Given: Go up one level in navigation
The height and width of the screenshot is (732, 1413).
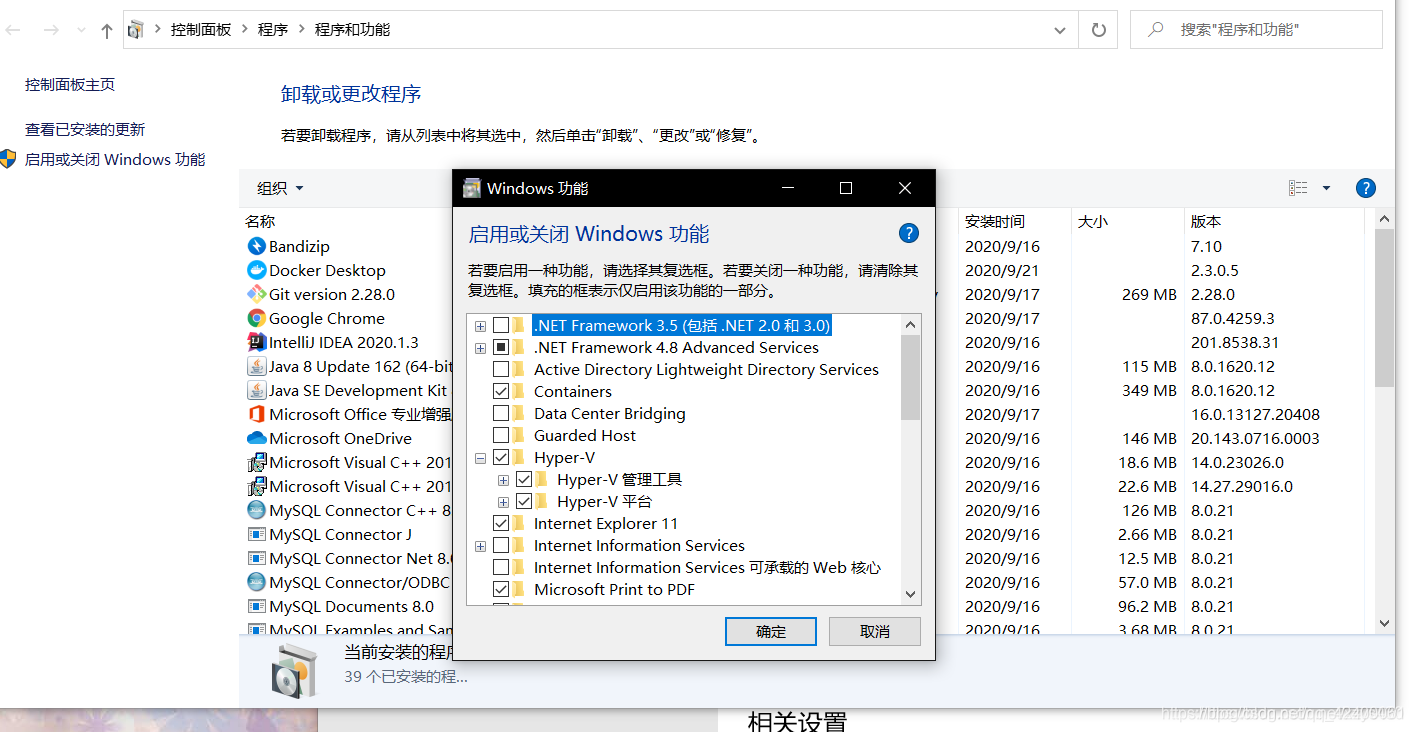Looking at the screenshot, I should 107,30.
